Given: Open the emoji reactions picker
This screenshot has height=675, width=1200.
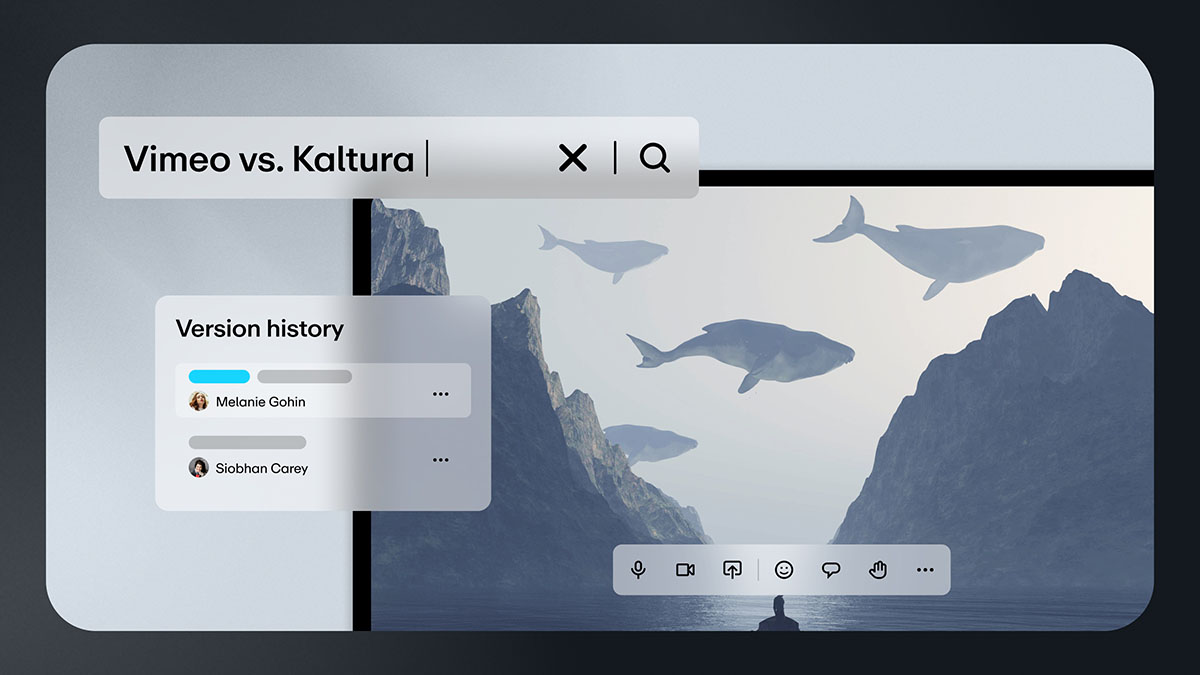Looking at the screenshot, I should point(784,570).
